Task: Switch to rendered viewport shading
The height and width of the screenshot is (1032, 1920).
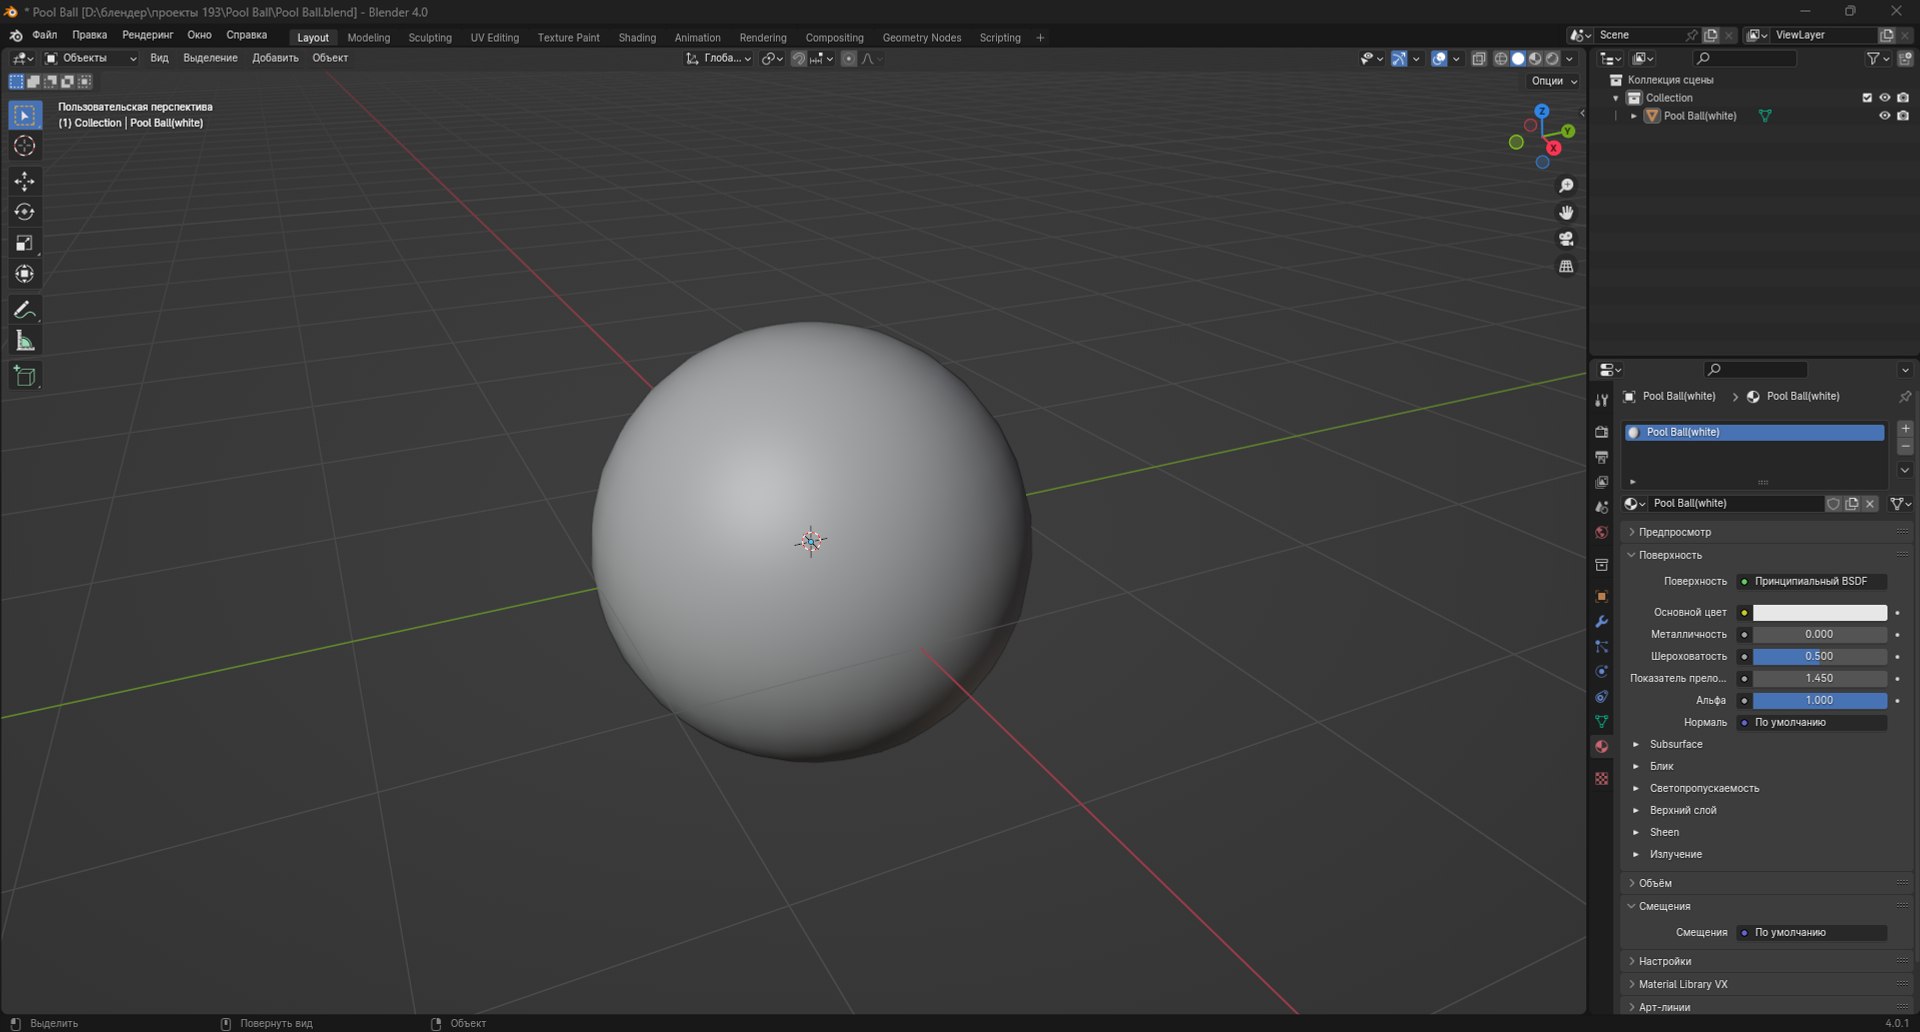Action: tap(1552, 58)
